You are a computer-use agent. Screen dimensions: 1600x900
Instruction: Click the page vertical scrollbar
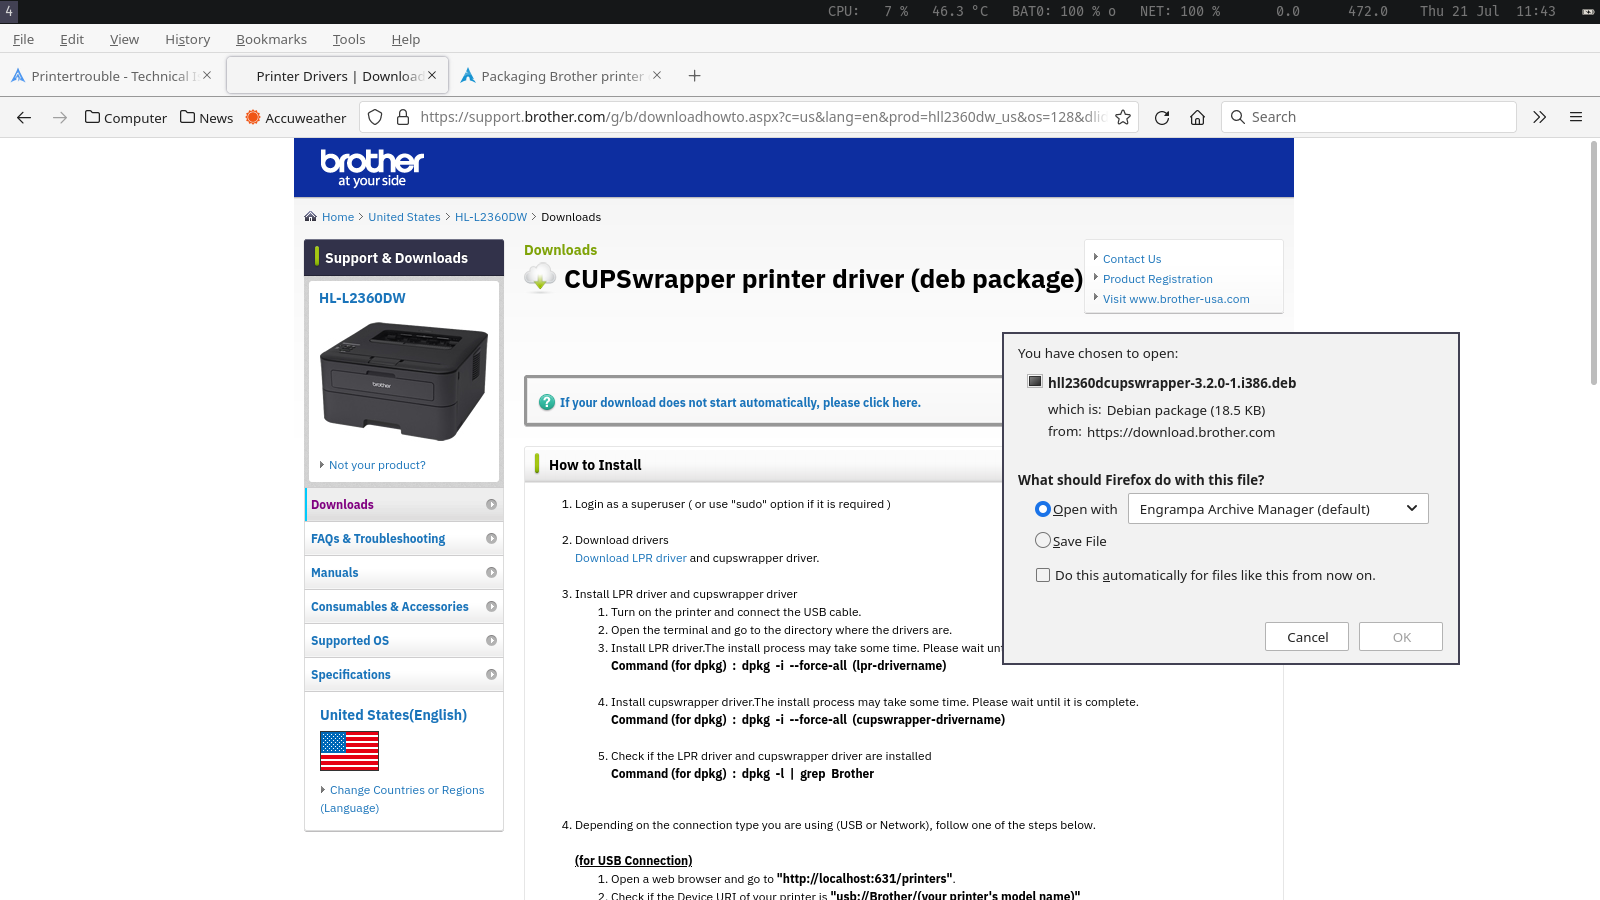1594,263
